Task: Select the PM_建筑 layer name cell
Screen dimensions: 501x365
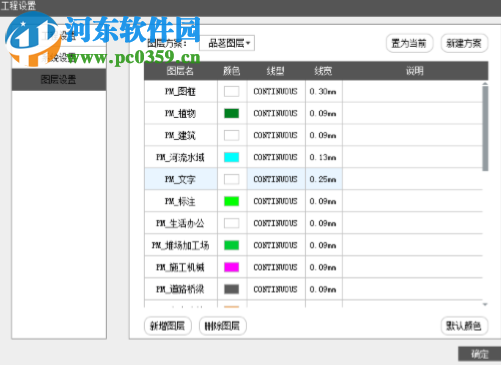Action: 181,135
